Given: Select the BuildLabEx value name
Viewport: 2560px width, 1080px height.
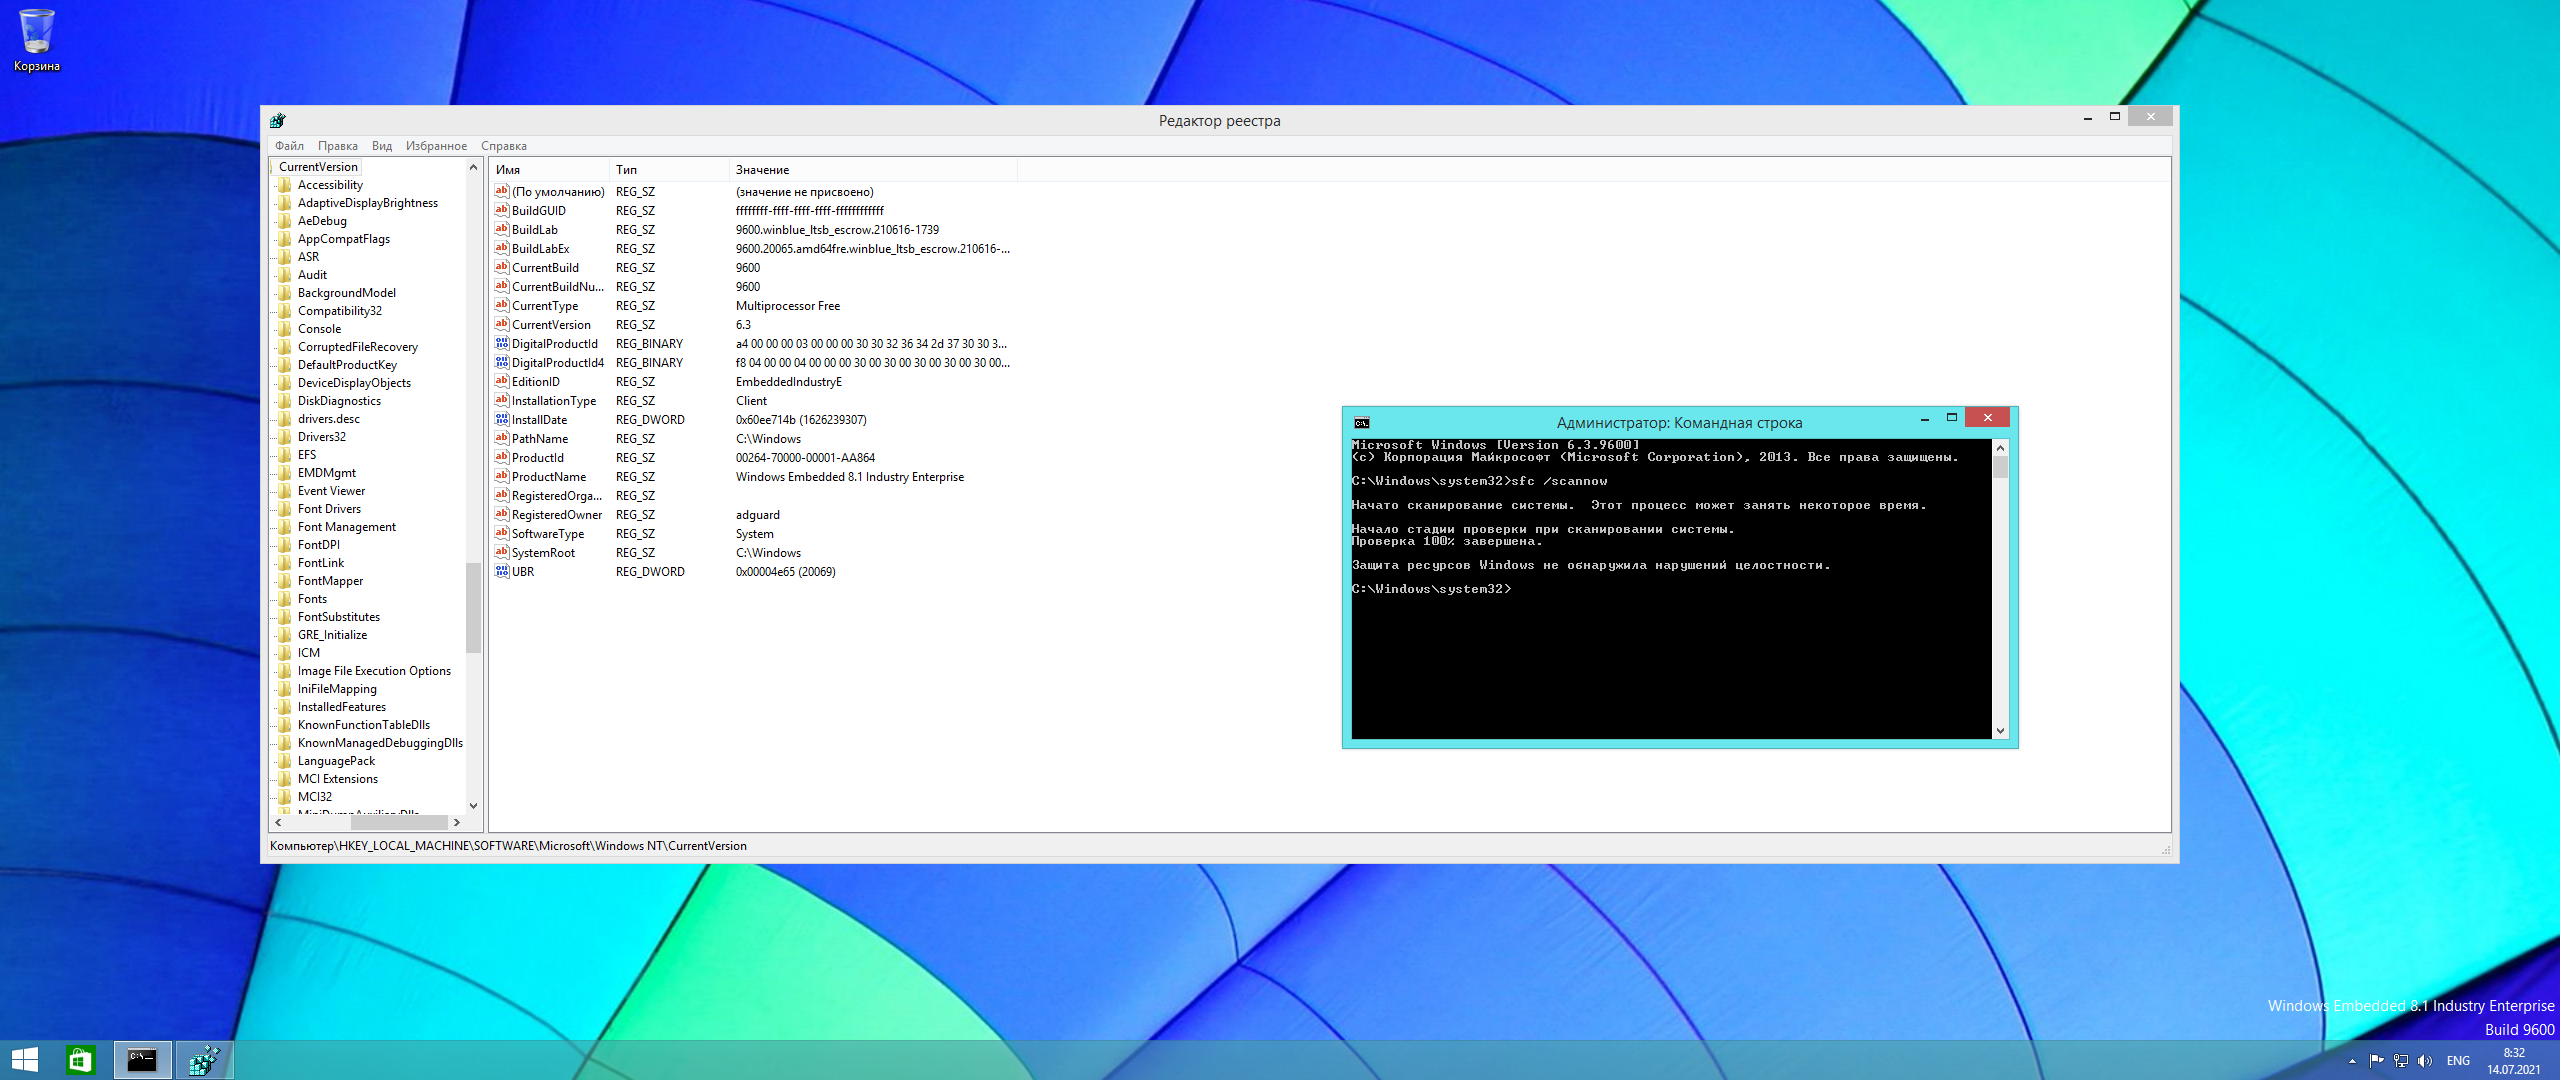Looking at the screenshot, I should [541, 248].
